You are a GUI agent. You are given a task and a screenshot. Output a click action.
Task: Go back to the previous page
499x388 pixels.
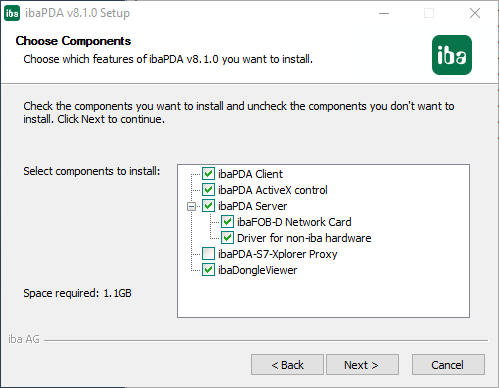pos(287,365)
